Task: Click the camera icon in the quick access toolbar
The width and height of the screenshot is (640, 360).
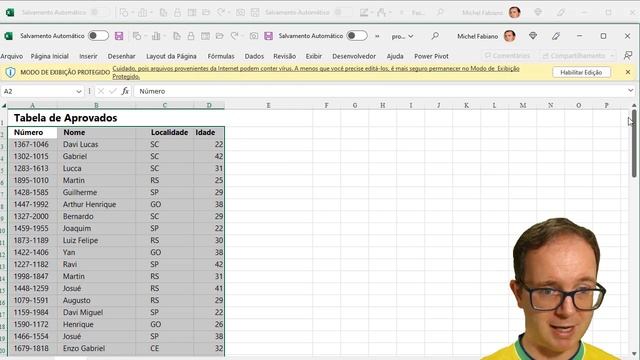Action: click(x=254, y=36)
